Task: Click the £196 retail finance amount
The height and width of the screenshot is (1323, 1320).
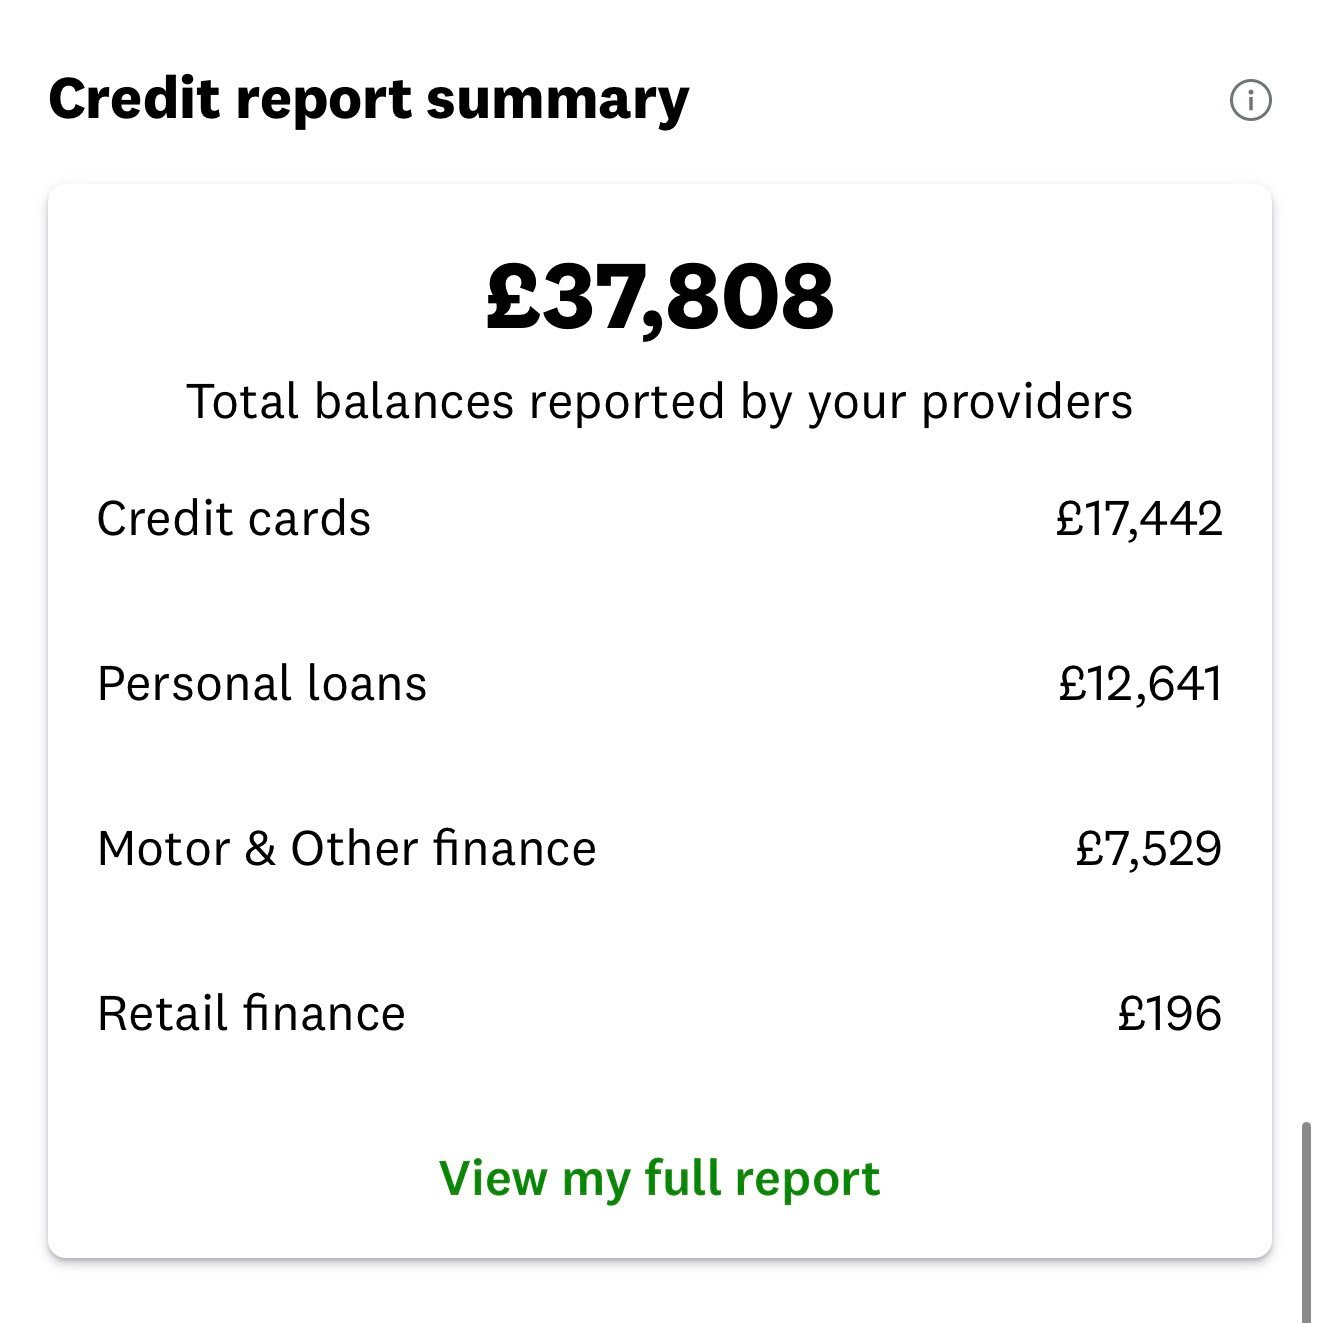Action: click(x=1170, y=1014)
